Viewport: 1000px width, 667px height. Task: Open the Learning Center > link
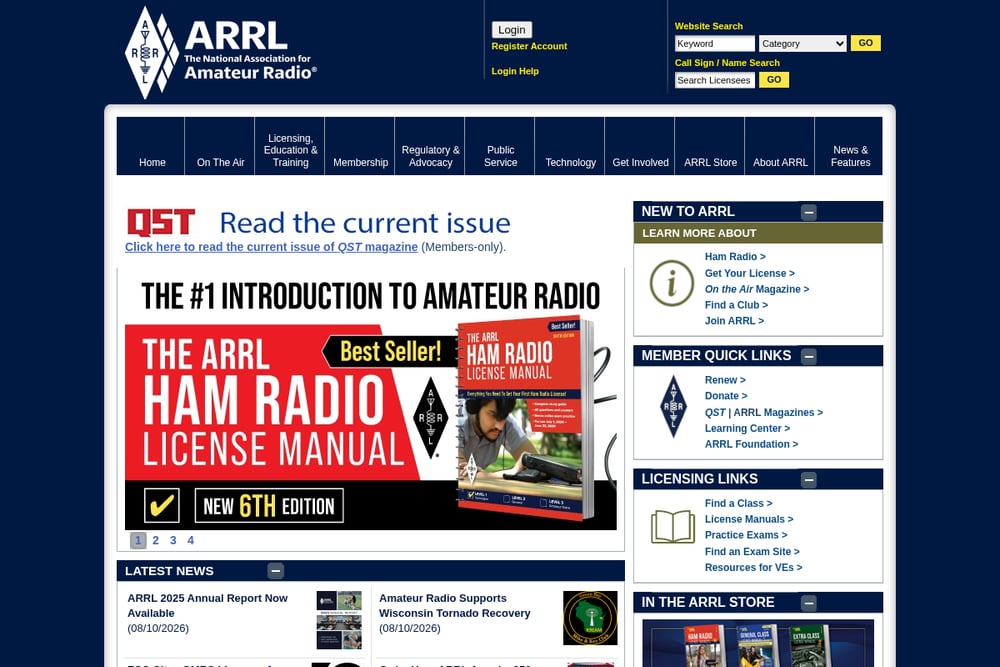click(747, 429)
